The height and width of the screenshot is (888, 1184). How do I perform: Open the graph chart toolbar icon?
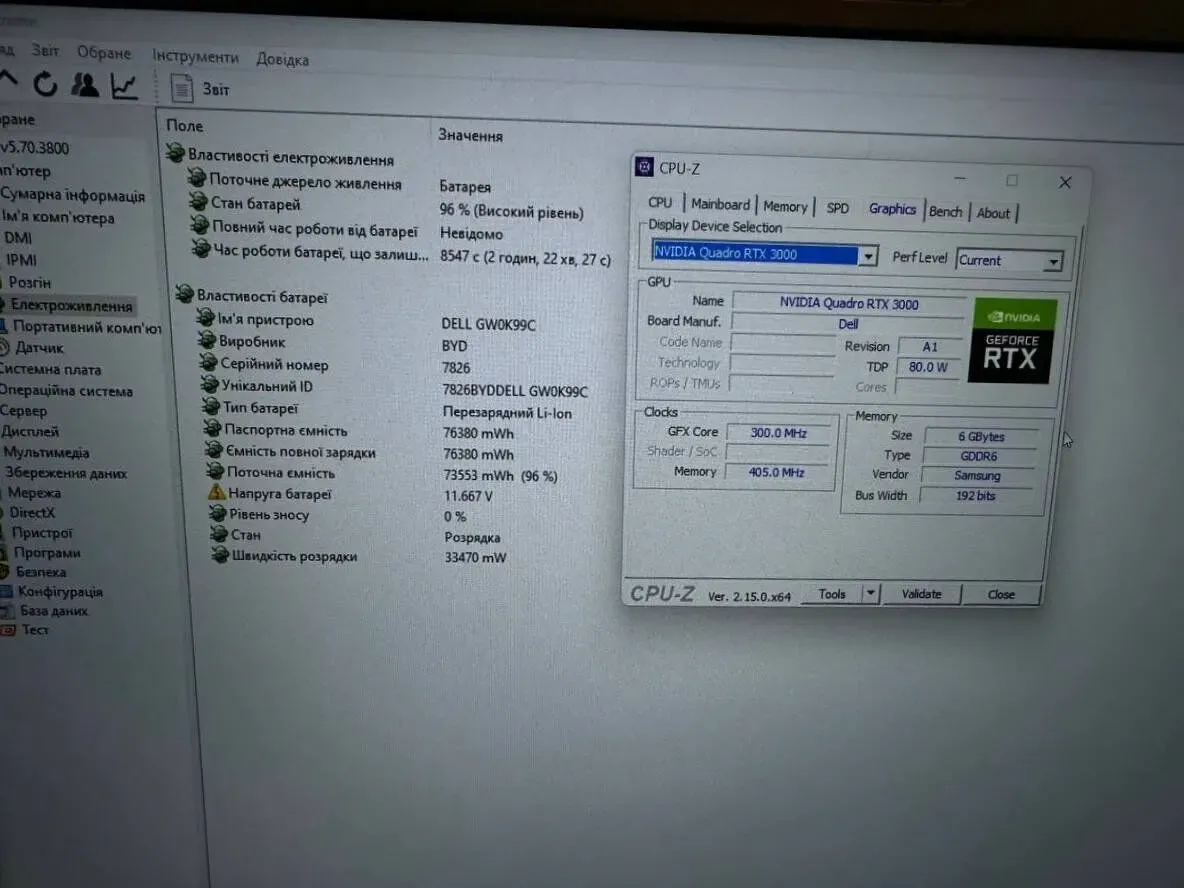pyautogui.click(x=124, y=87)
